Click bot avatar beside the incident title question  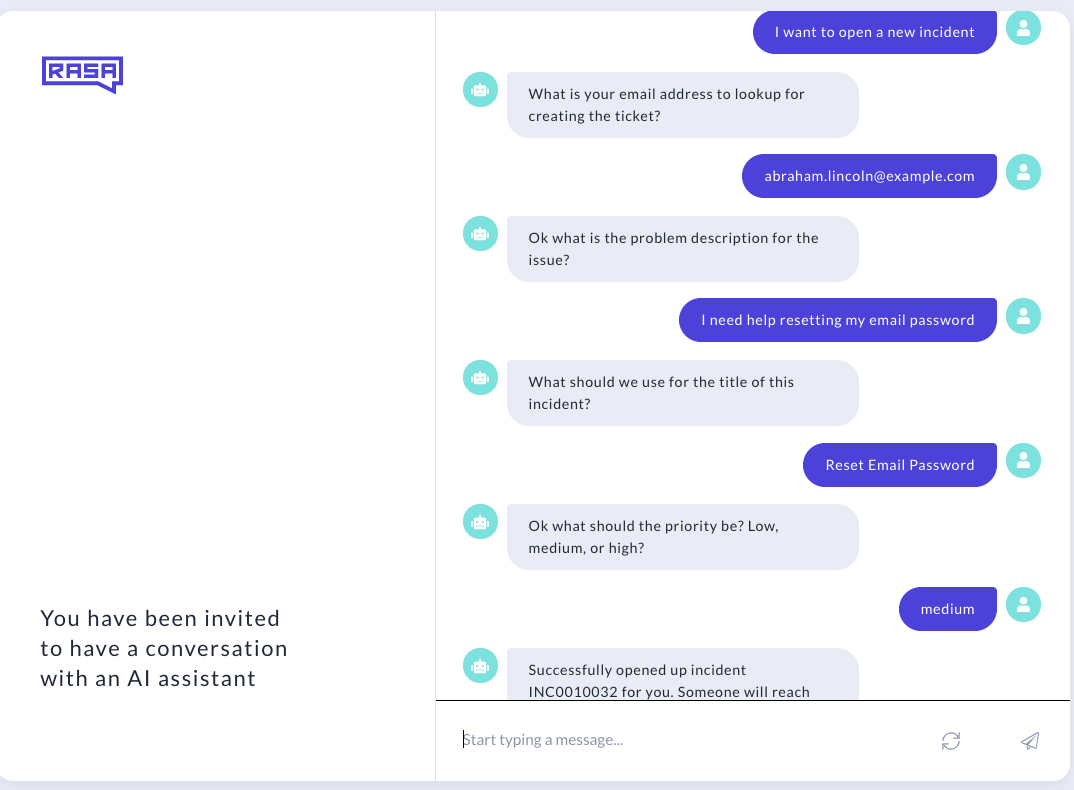tap(480, 378)
